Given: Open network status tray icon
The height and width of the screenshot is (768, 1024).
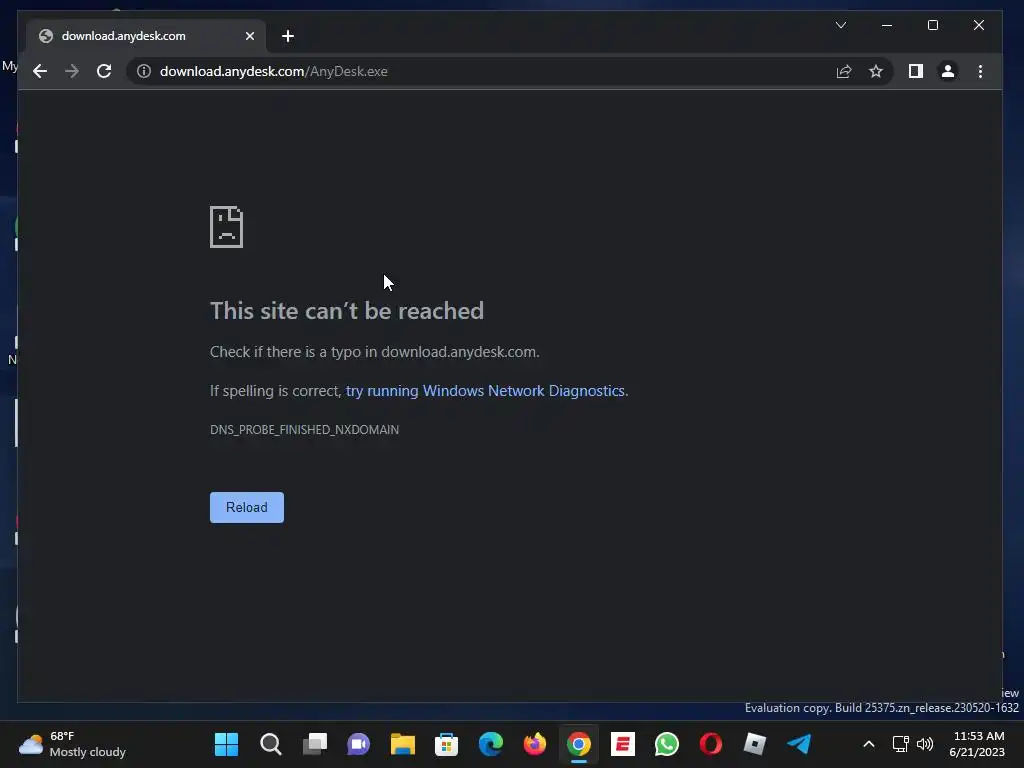Looking at the screenshot, I should (901, 744).
